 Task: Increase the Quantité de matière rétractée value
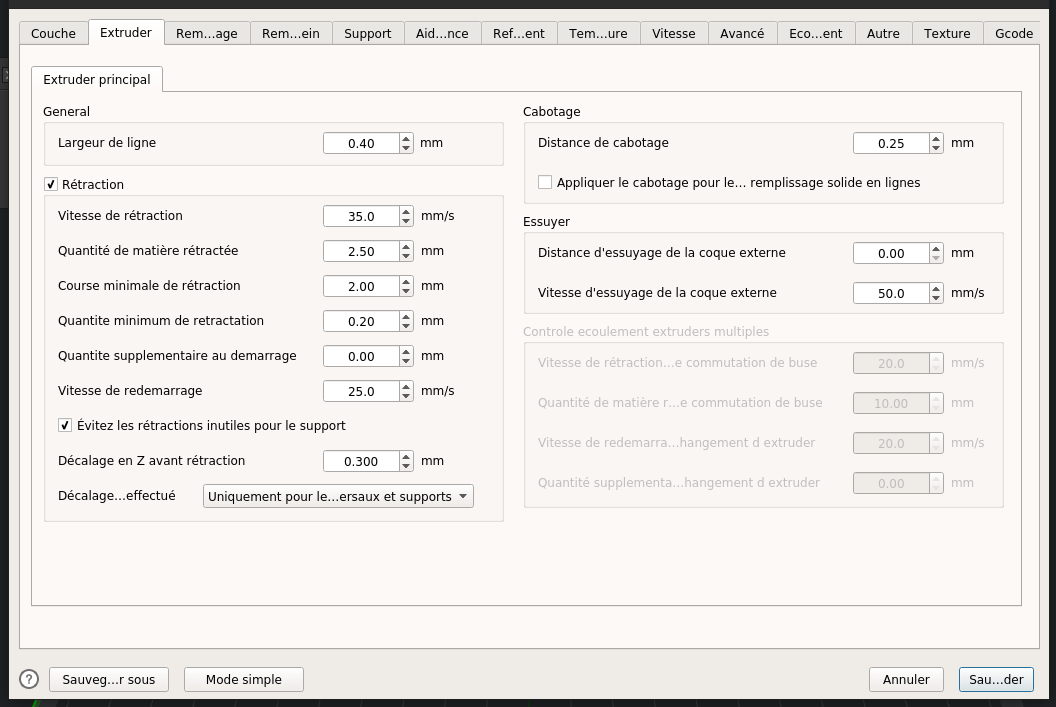click(406, 246)
